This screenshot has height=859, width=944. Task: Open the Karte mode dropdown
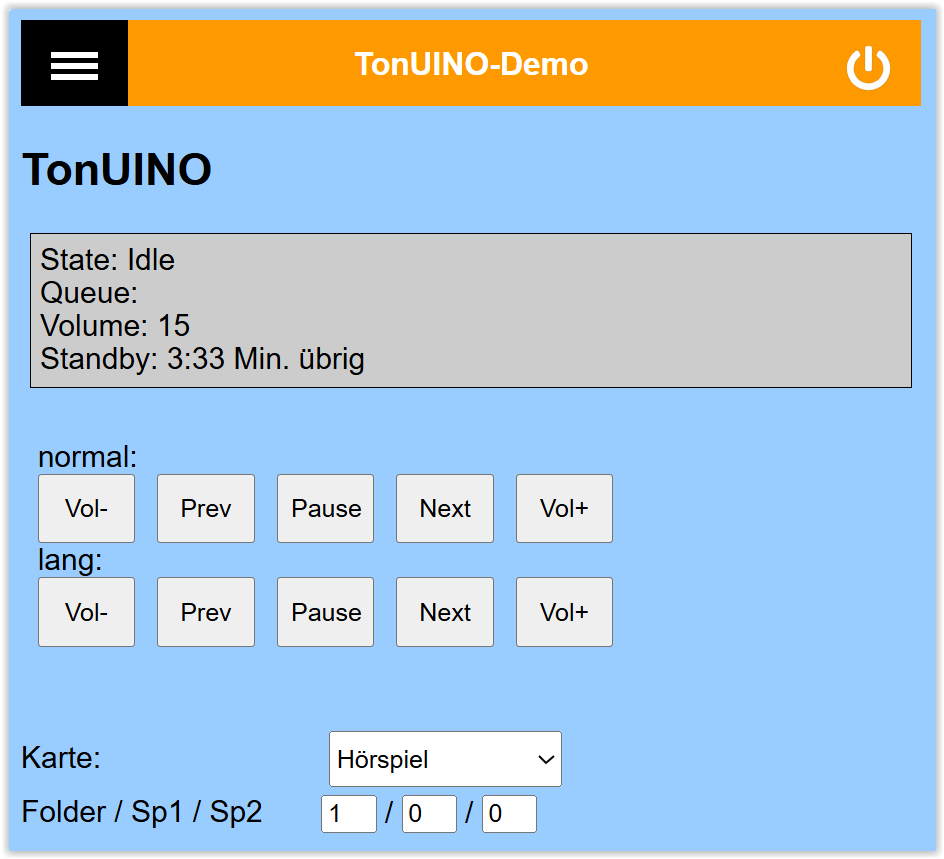445,759
